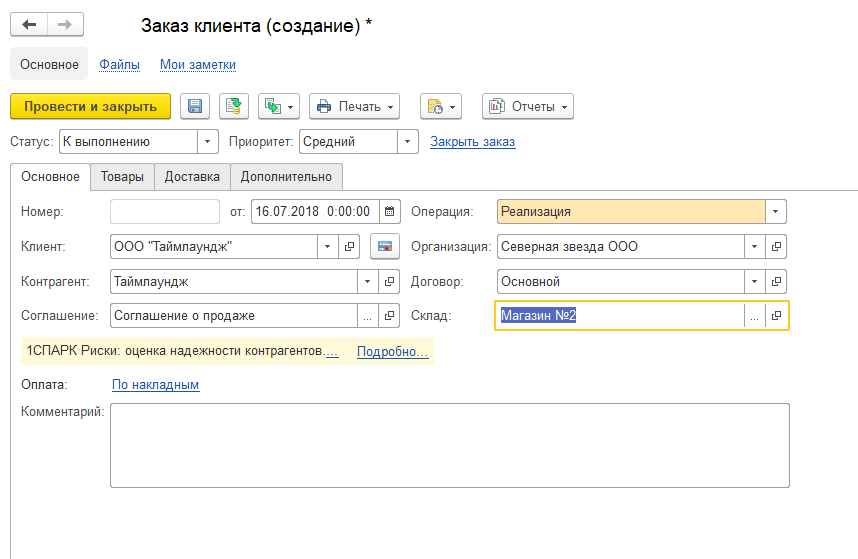Expand the Клиент dropdown arrow
Viewport: 858px width, 559px height.
tap(327, 247)
